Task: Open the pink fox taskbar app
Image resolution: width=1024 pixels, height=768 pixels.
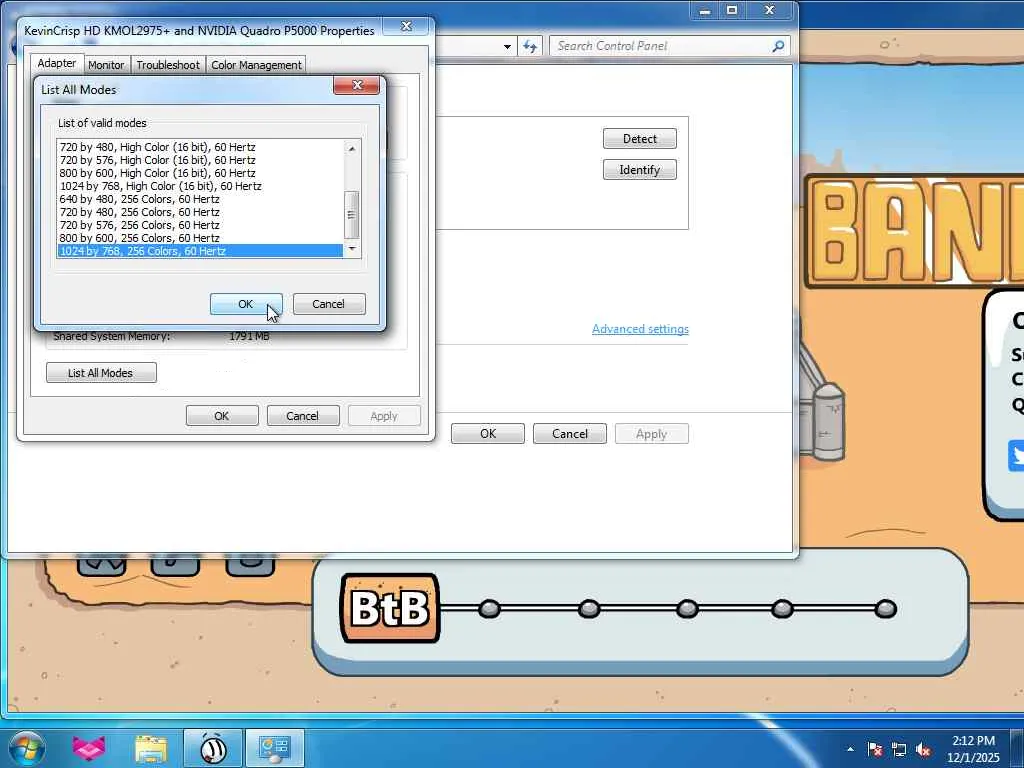Action: point(89,748)
